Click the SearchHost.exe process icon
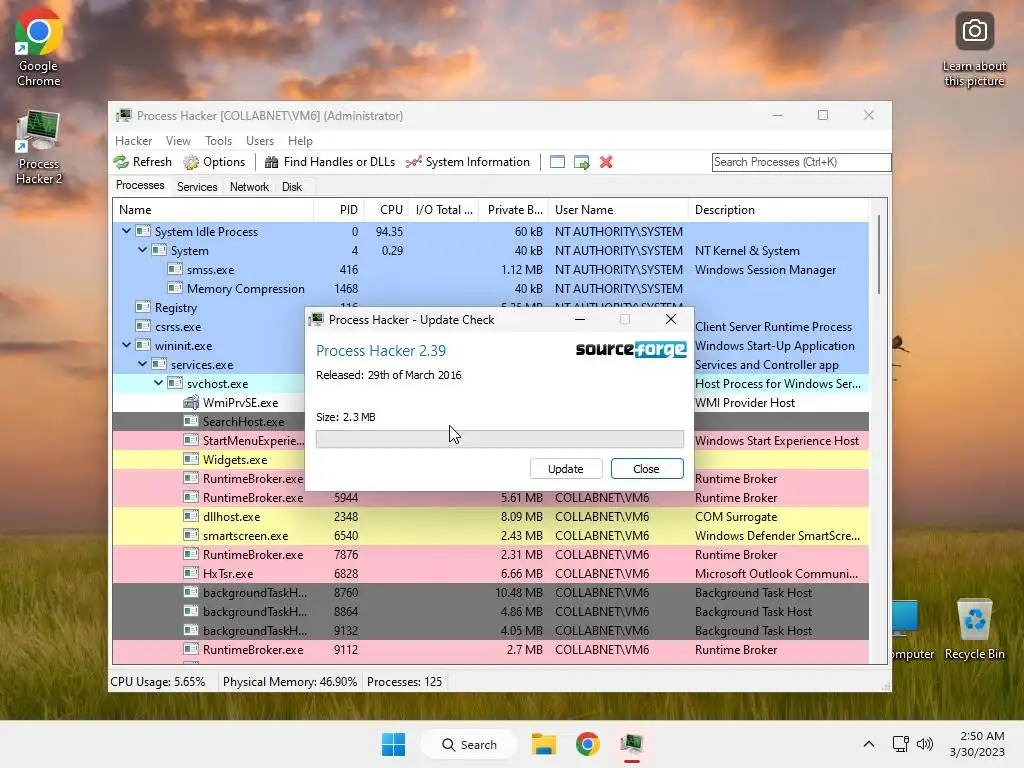This screenshot has height=768, width=1024. tap(191, 421)
